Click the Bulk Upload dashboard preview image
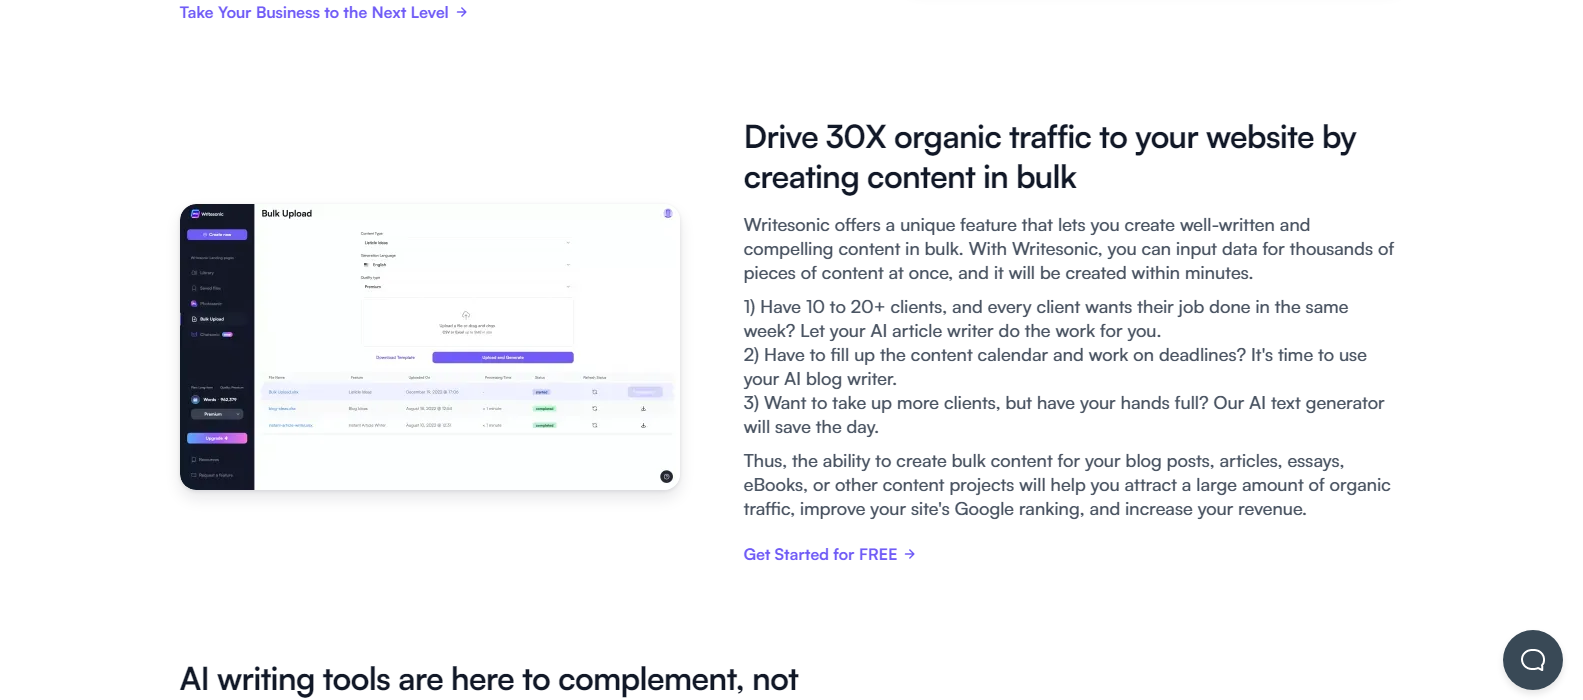Viewport: 1583px width, 700px height. coord(430,347)
